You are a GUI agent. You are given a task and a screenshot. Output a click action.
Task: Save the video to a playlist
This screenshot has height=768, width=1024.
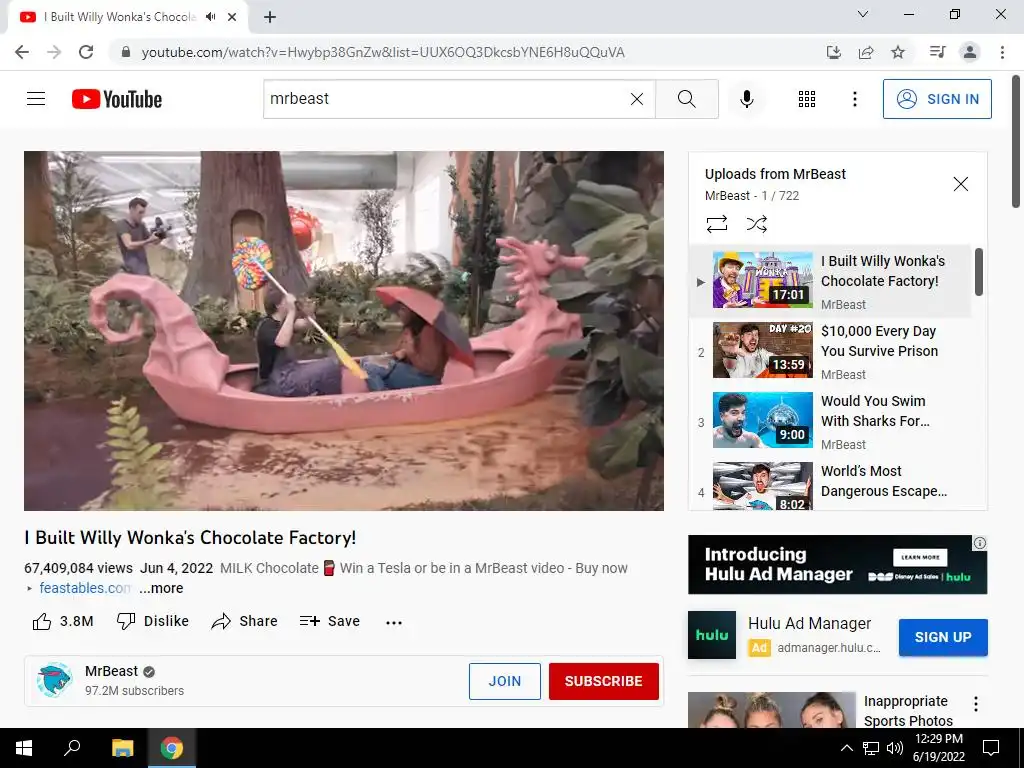pyautogui.click(x=330, y=621)
